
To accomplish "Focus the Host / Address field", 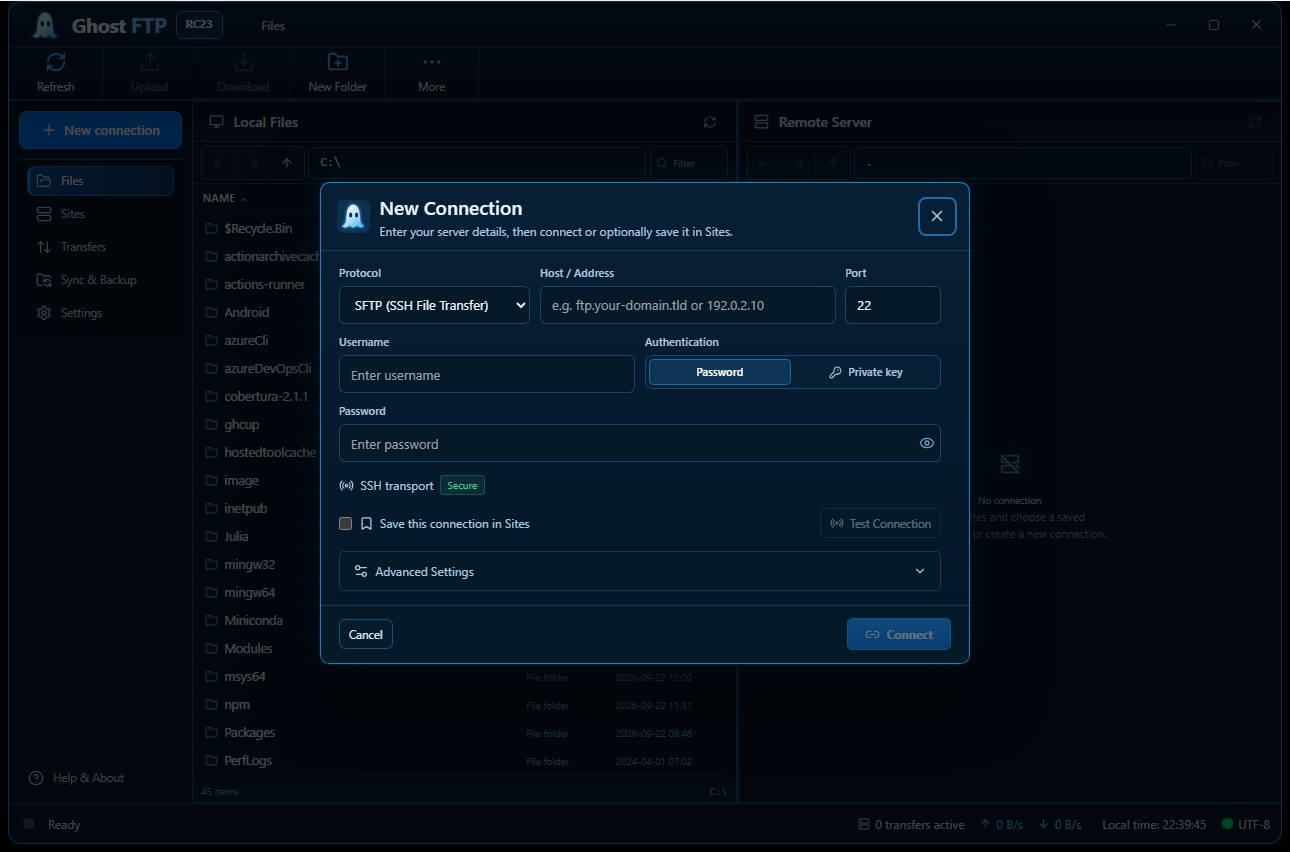I will (688, 305).
